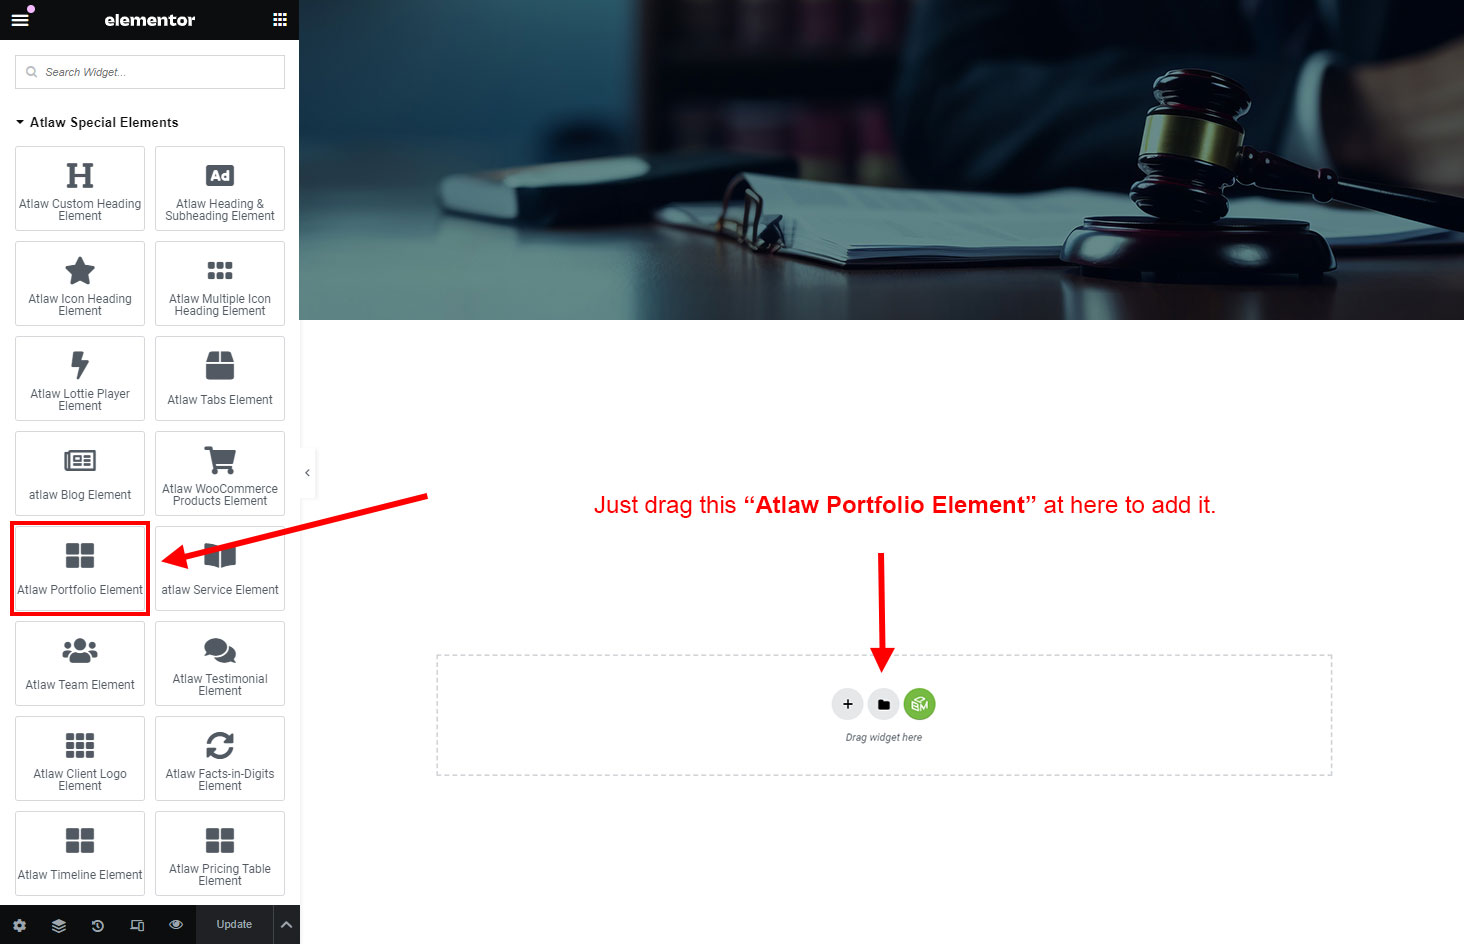Viewport: 1464px width, 944px height.
Task: Select Atlaw Custom Heading Element widget
Action: click(80, 189)
